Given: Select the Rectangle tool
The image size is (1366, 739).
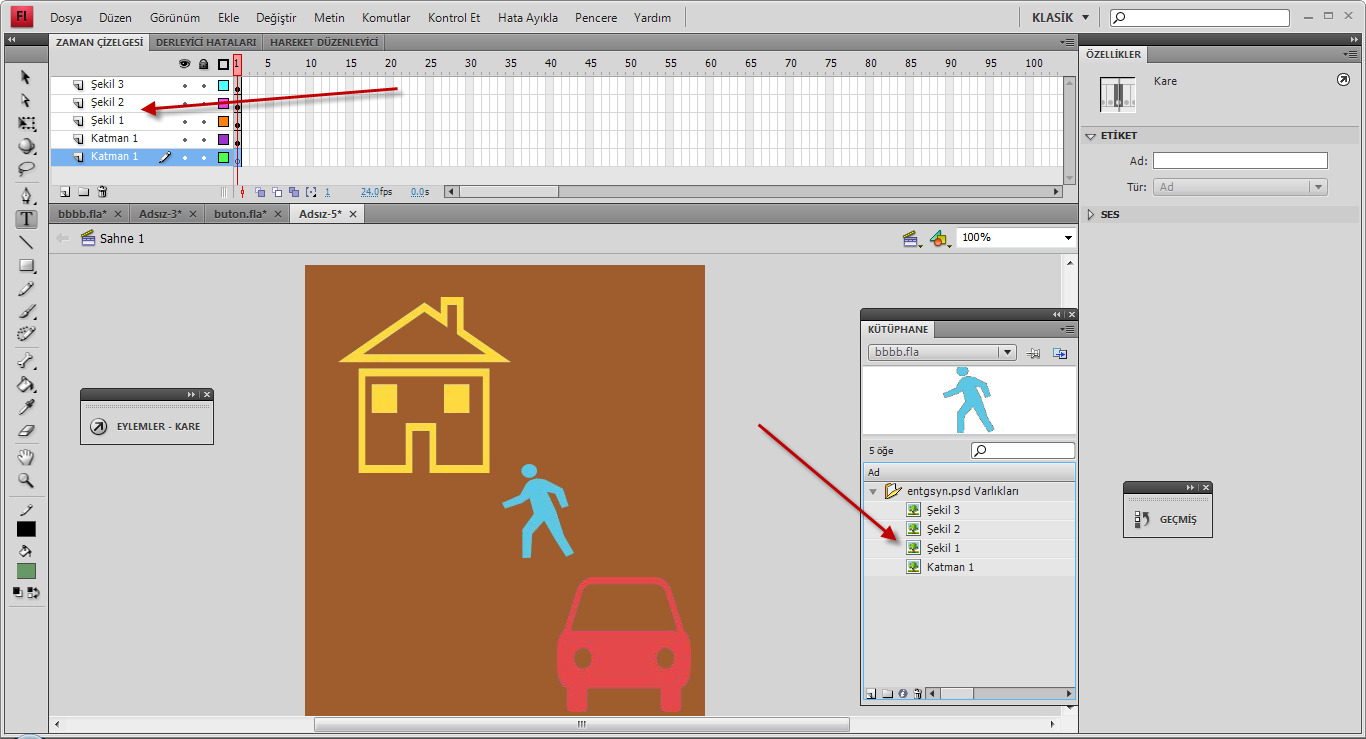Looking at the screenshot, I should click(26, 266).
